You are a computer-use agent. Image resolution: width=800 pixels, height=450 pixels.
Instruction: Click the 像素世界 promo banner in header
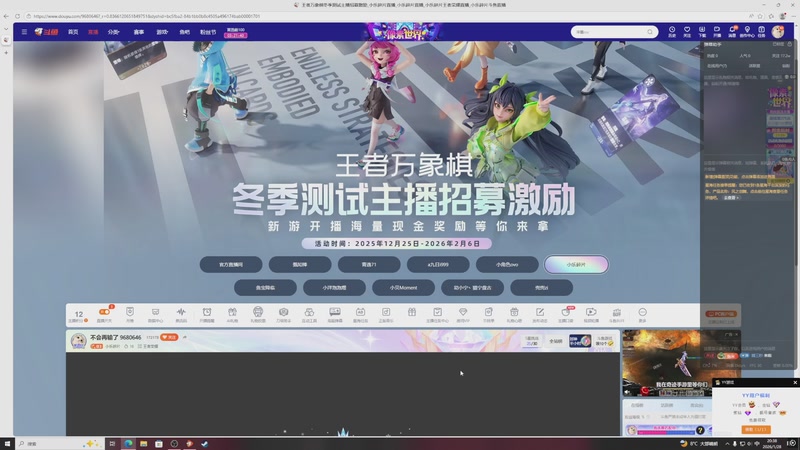(x=403, y=32)
